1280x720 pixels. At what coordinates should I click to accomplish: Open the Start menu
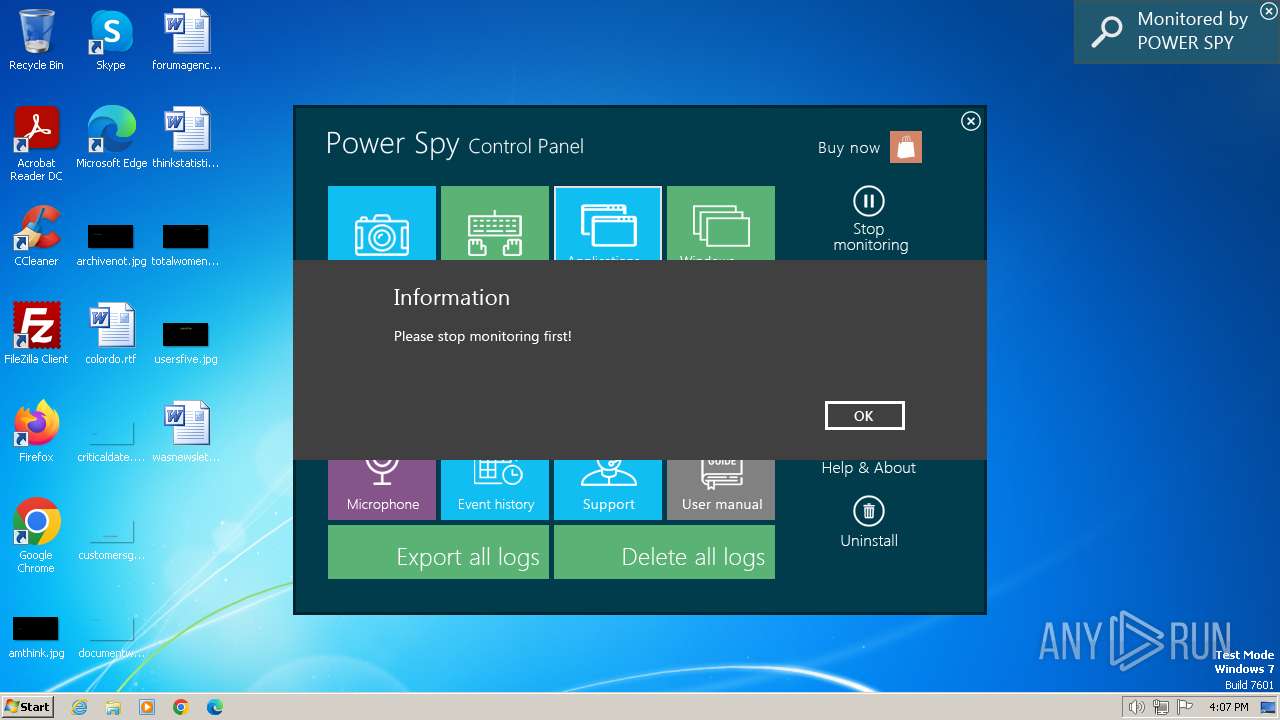tap(28, 706)
